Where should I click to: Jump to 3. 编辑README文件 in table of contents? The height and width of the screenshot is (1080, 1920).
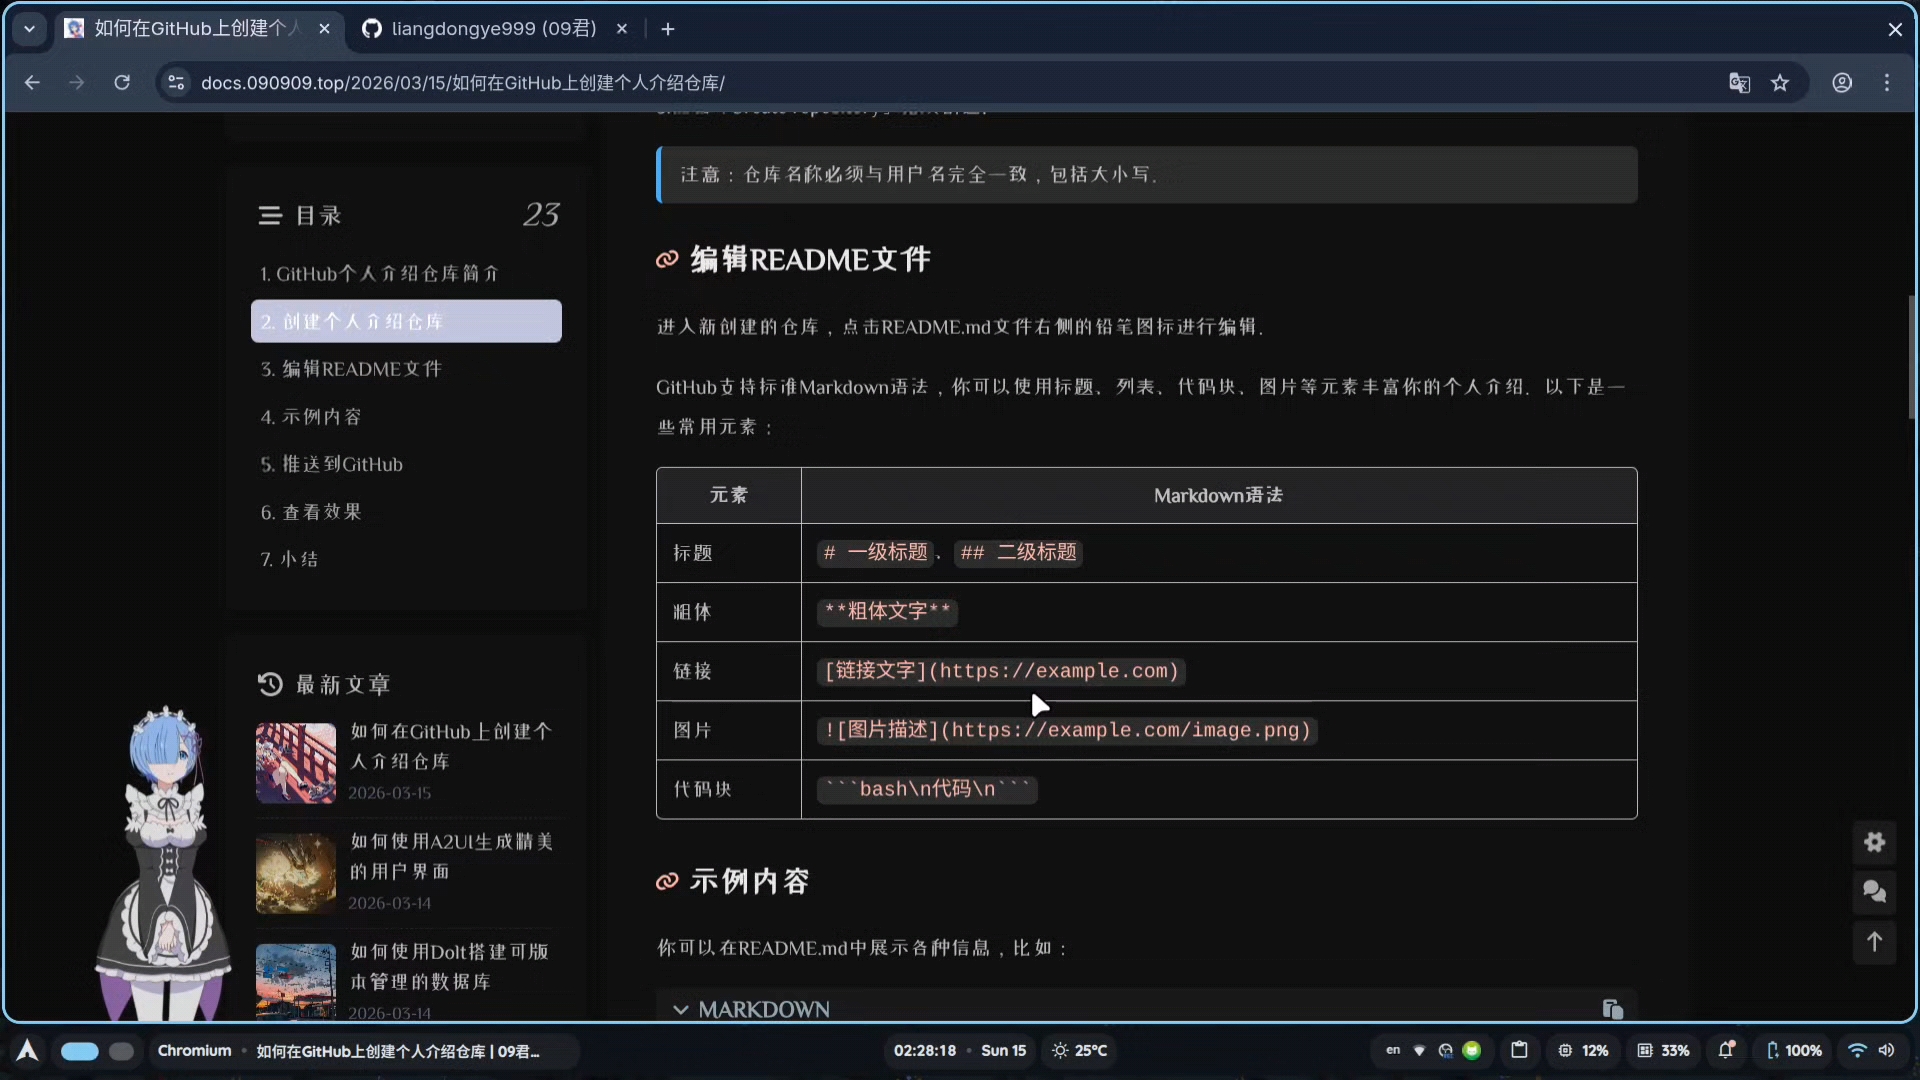pyautogui.click(x=351, y=369)
